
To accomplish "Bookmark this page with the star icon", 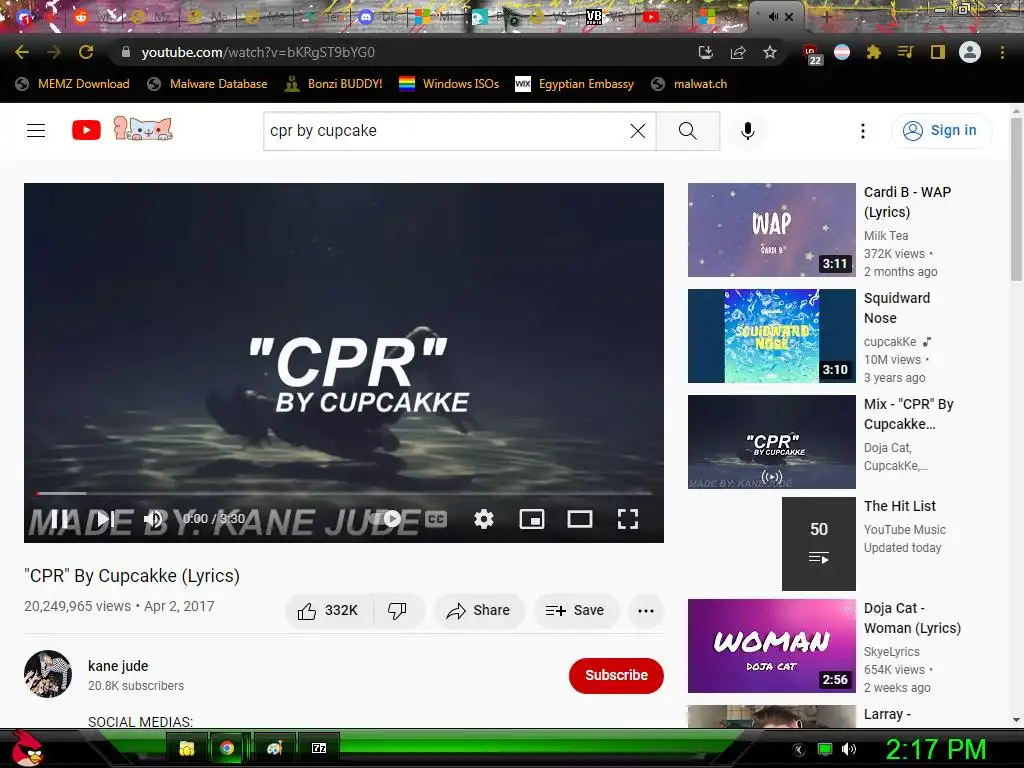I will 770,52.
